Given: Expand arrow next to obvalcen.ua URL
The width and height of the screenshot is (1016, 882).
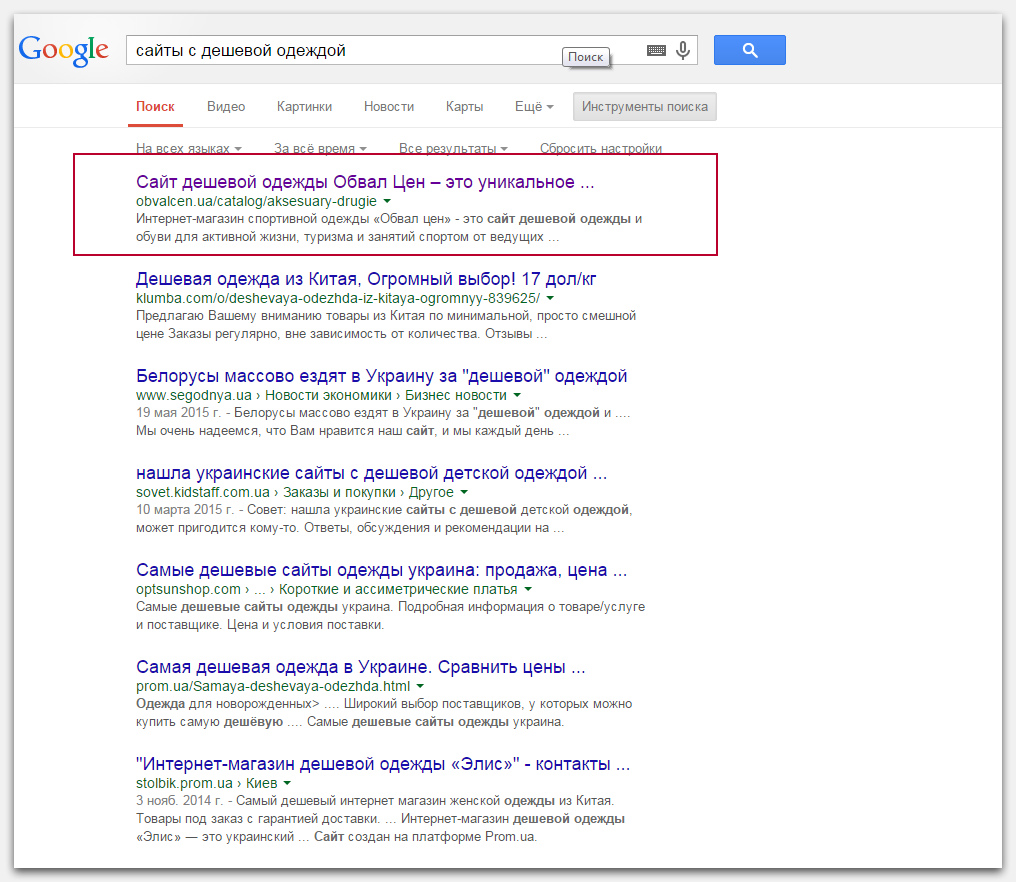Looking at the screenshot, I should 387,201.
